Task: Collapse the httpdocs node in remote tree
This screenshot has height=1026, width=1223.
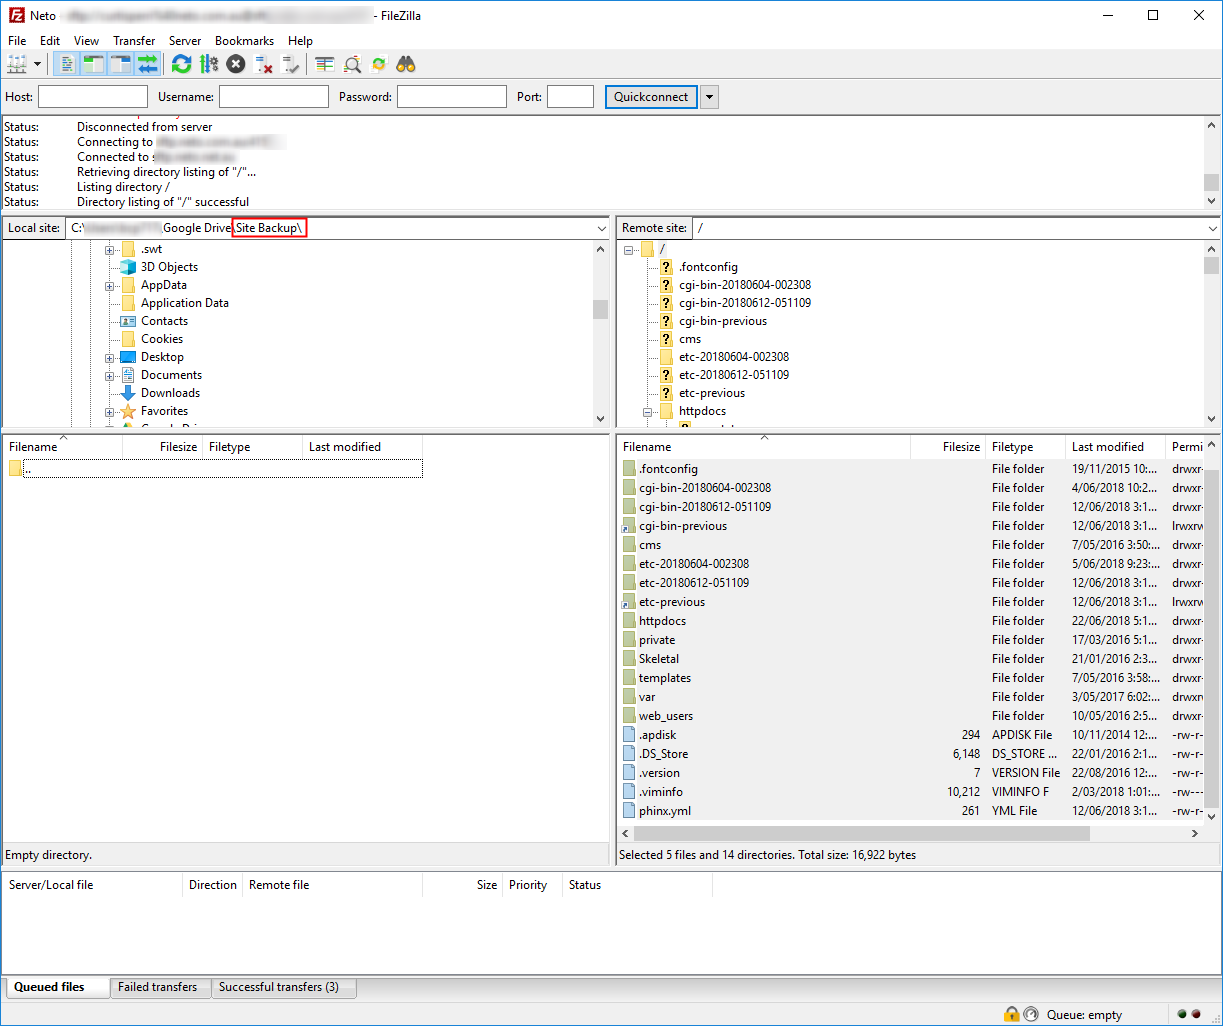Action: click(647, 411)
